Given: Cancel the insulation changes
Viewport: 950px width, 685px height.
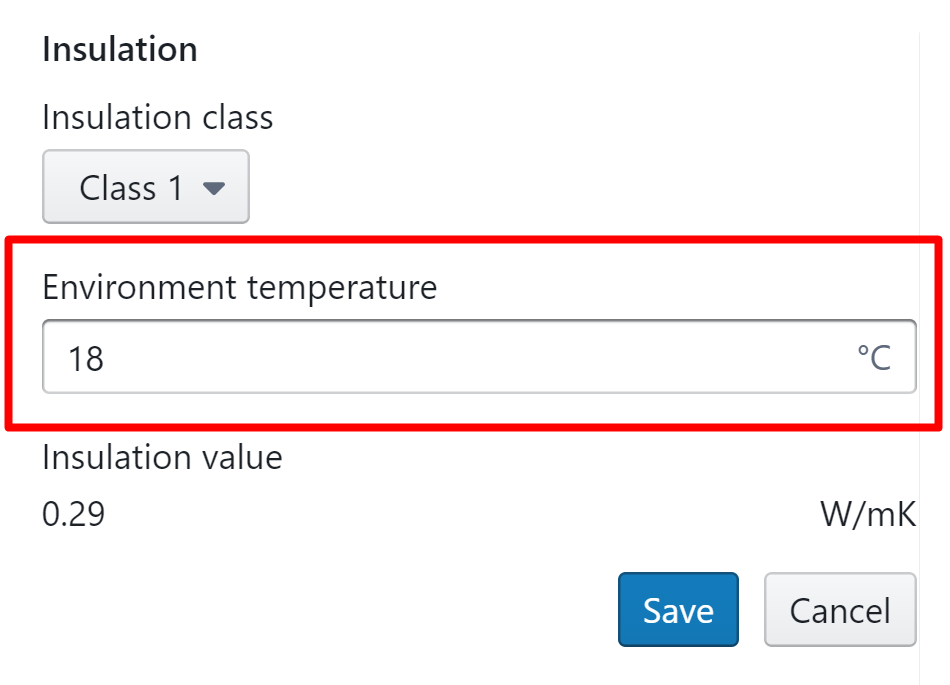Looking at the screenshot, I should [840, 610].
